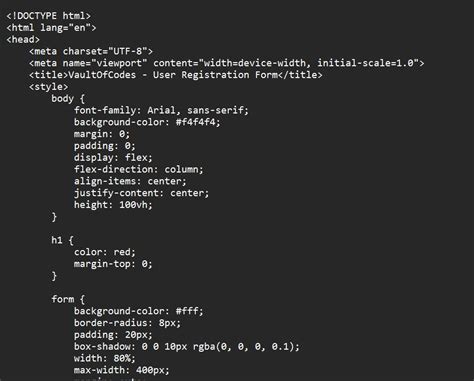Click the #f4f4f4 background color value

[195, 122]
